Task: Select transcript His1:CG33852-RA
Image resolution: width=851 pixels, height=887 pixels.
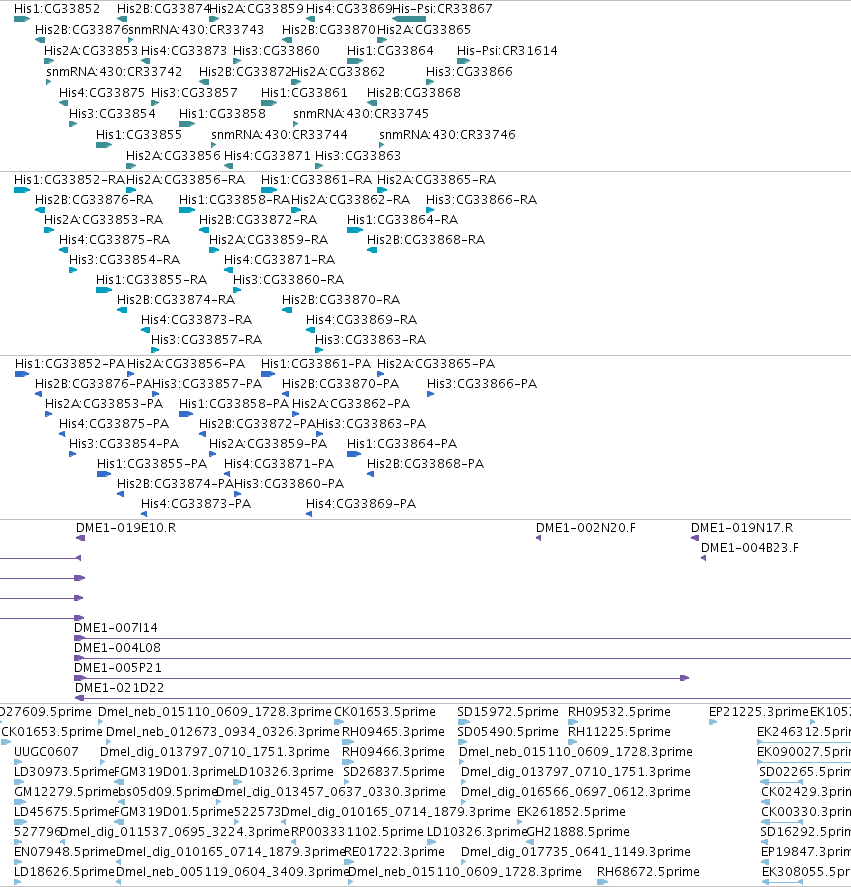Action: [x=69, y=180]
